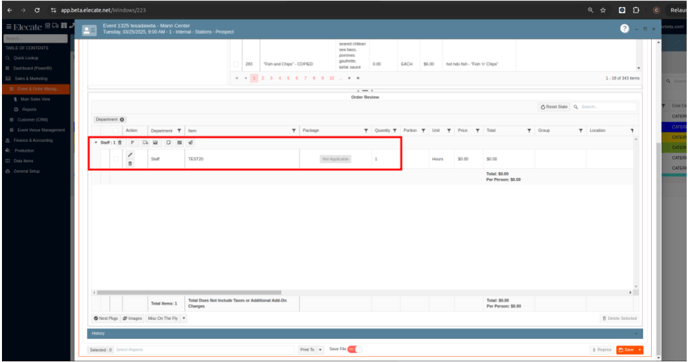Open the Select Reports combo box

[x=204, y=350]
